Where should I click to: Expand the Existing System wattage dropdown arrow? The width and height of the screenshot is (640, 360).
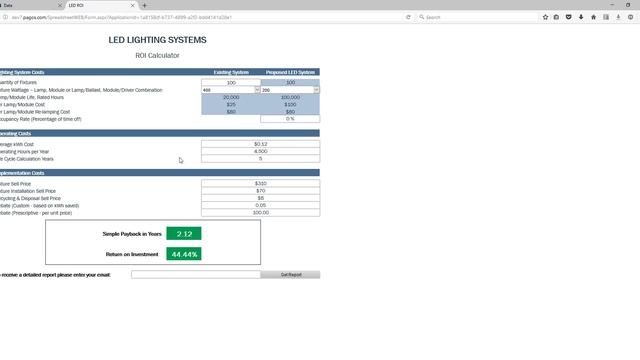click(257, 90)
